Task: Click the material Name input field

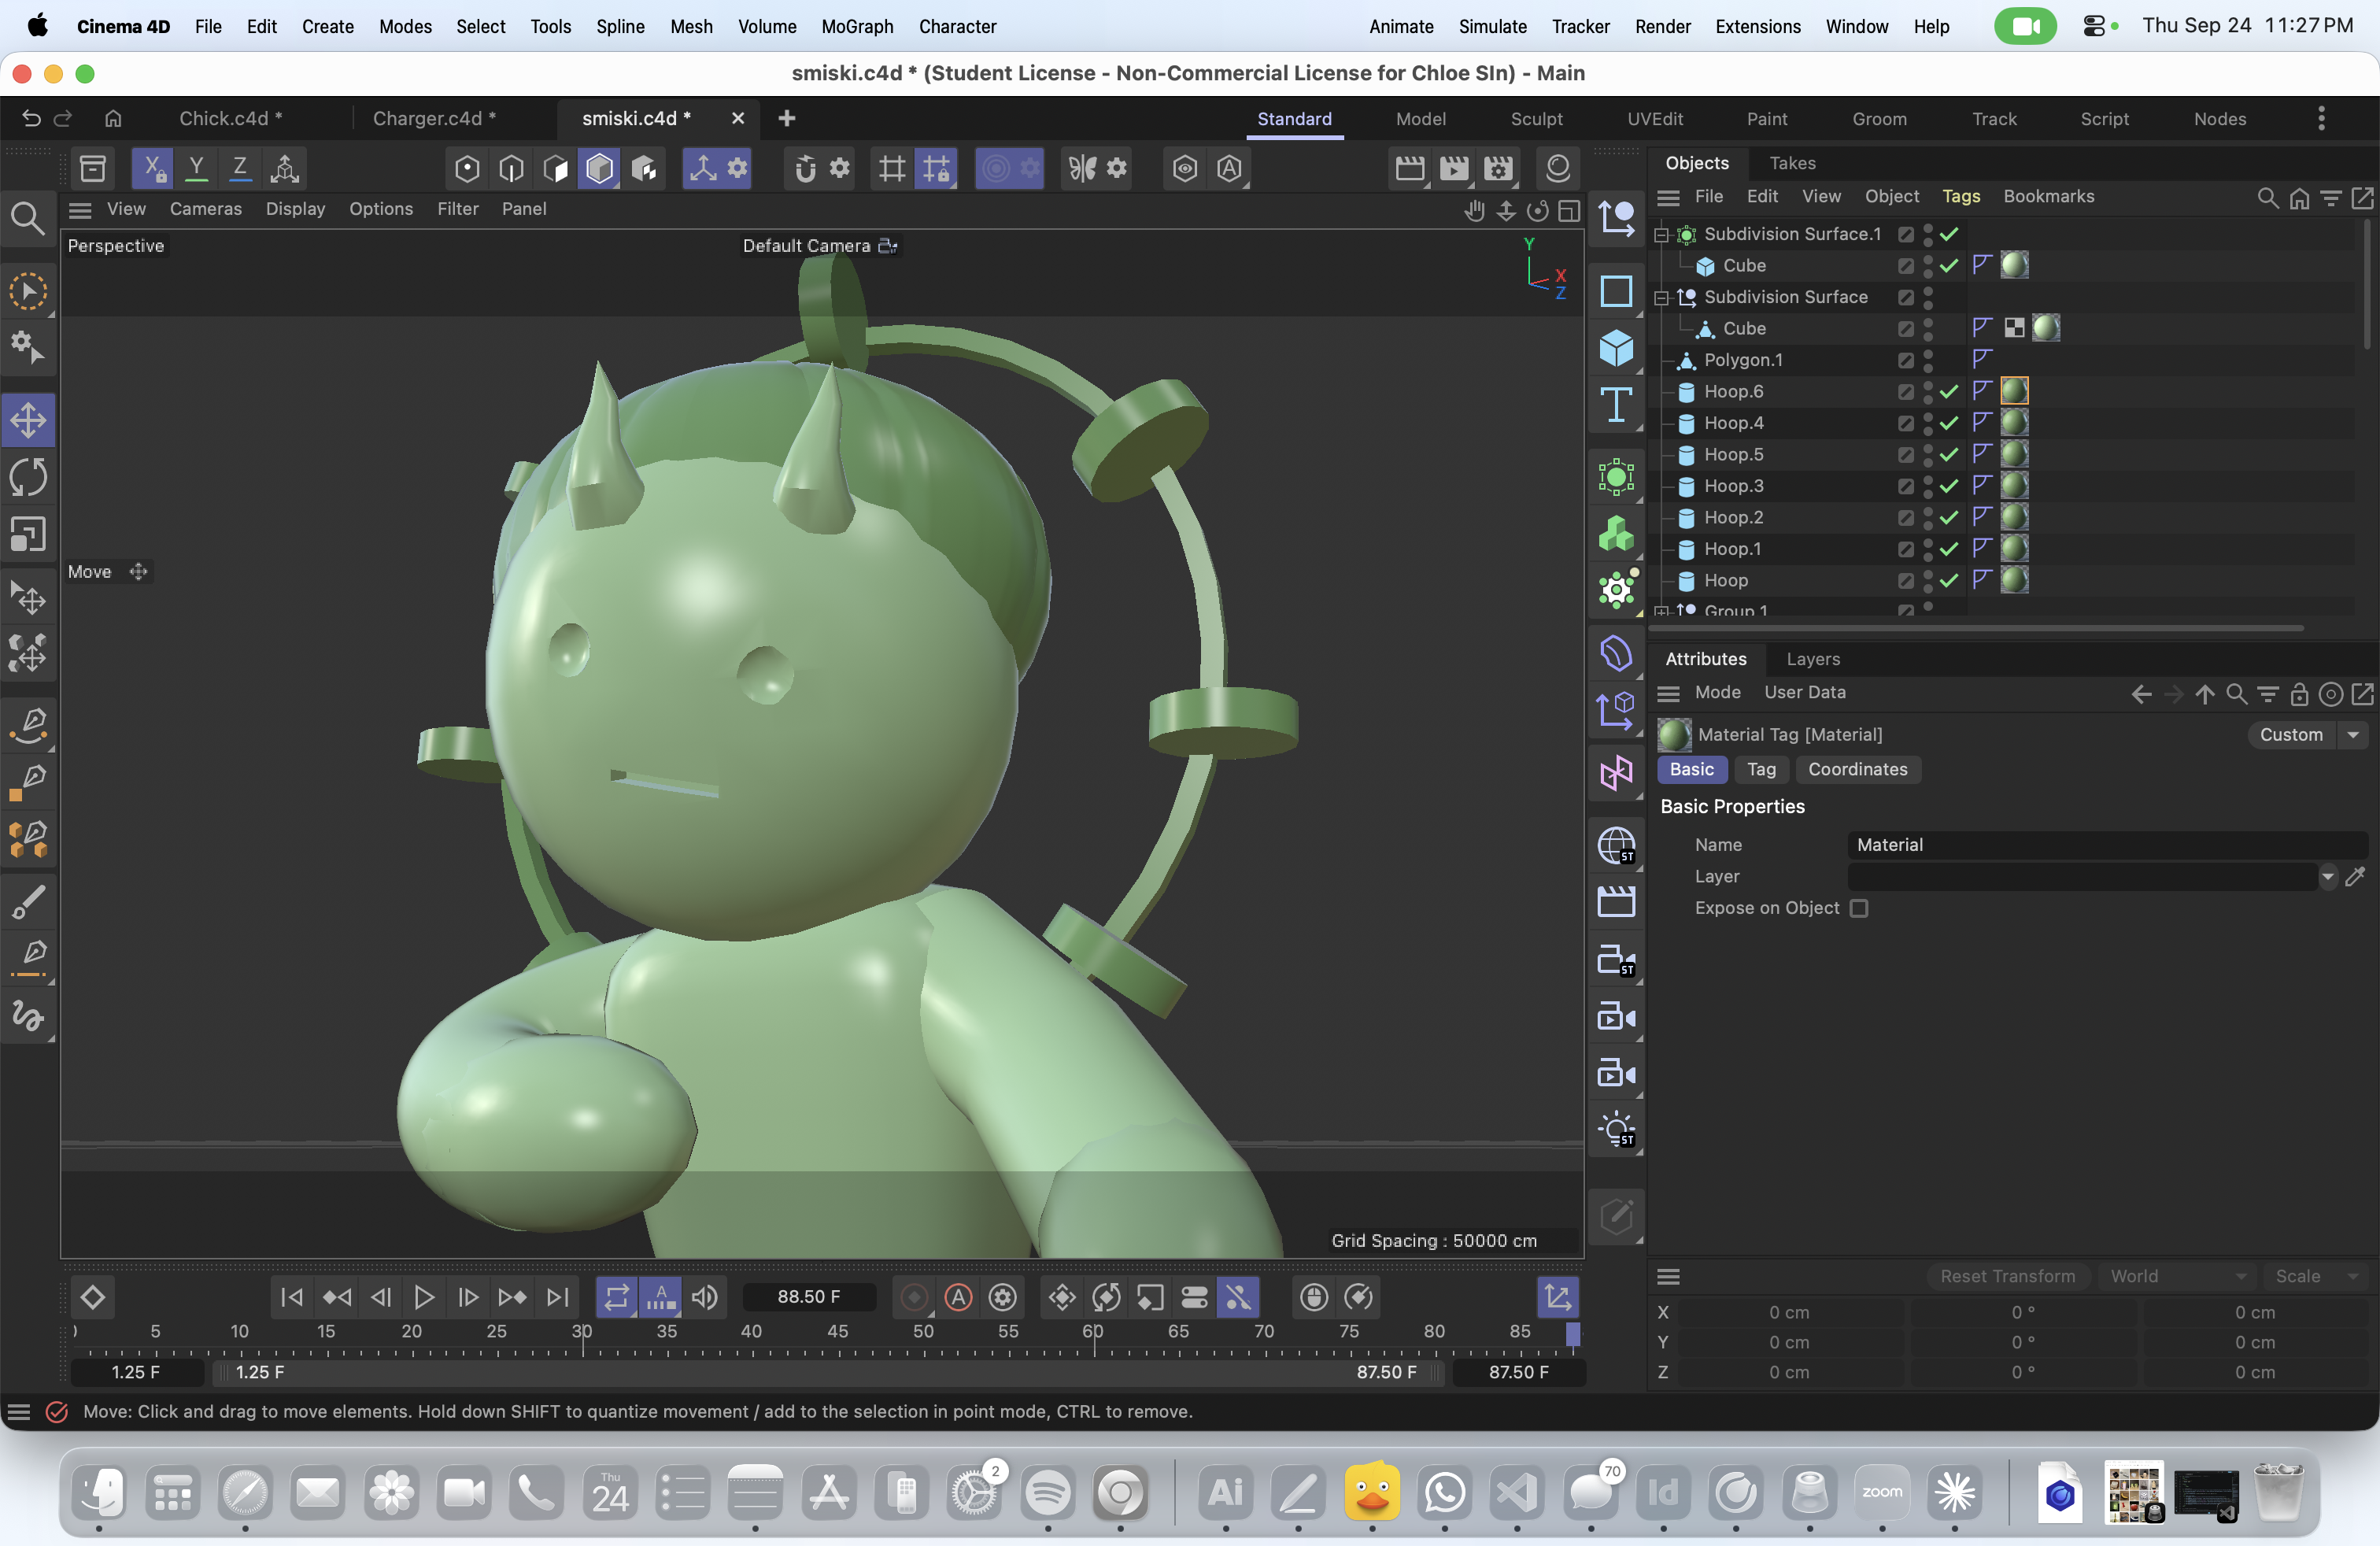Action: (2107, 845)
